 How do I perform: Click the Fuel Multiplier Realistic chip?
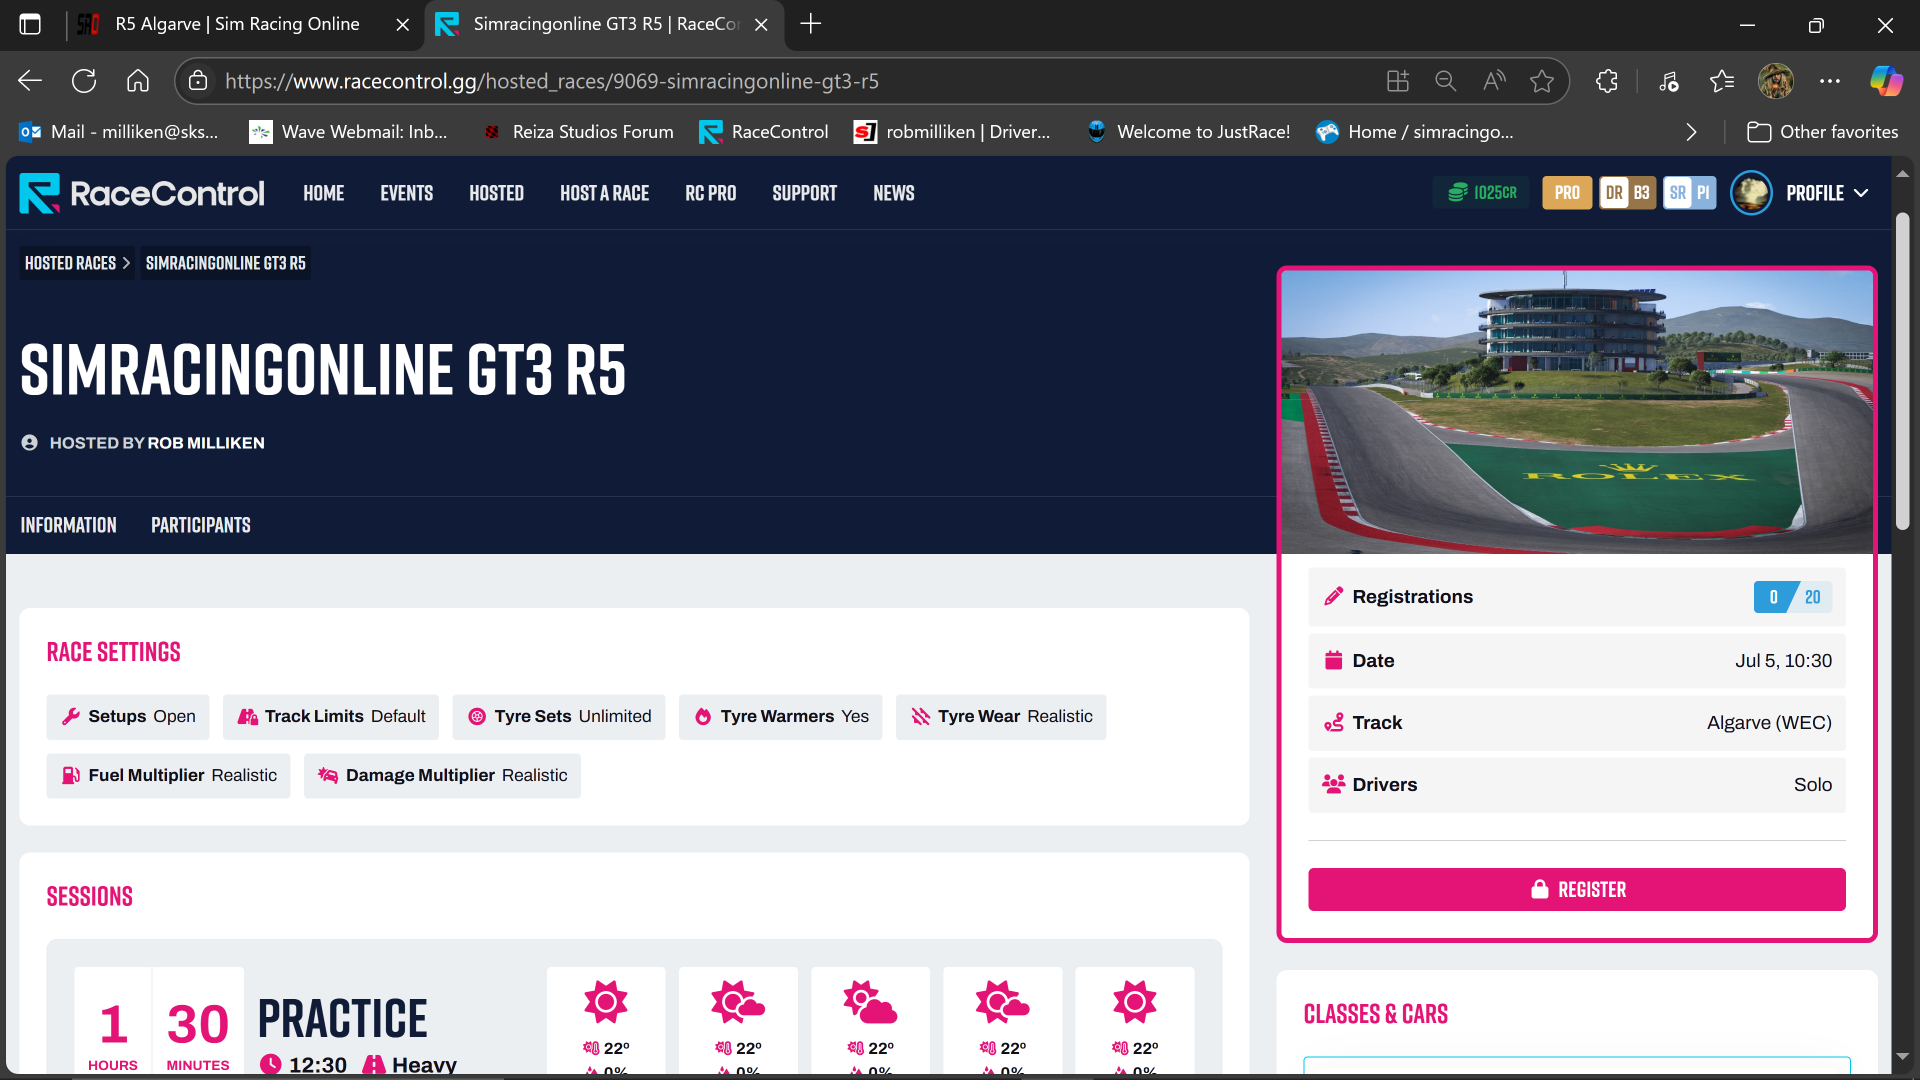169,775
